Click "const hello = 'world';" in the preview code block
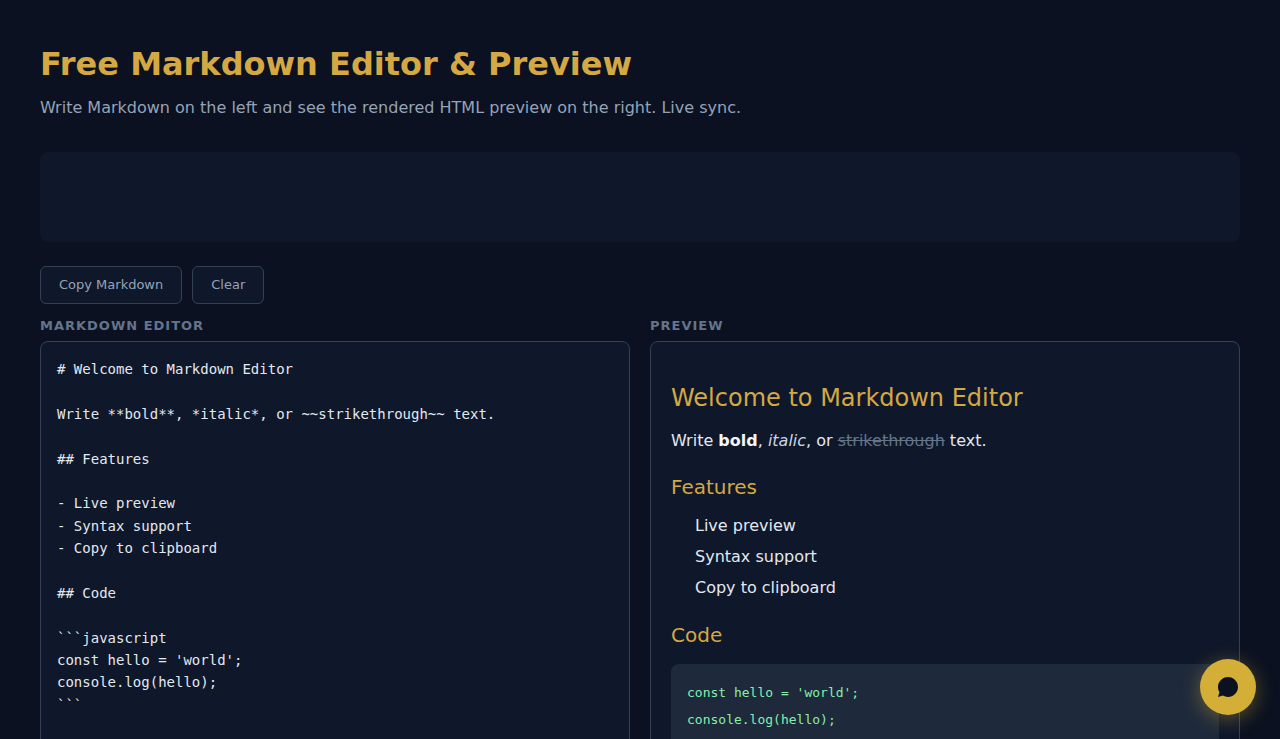Screen dimensions: 1280x739 773,693
